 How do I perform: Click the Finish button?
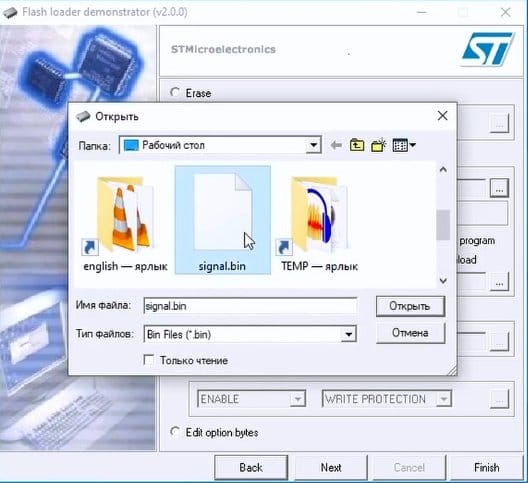click(487, 468)
